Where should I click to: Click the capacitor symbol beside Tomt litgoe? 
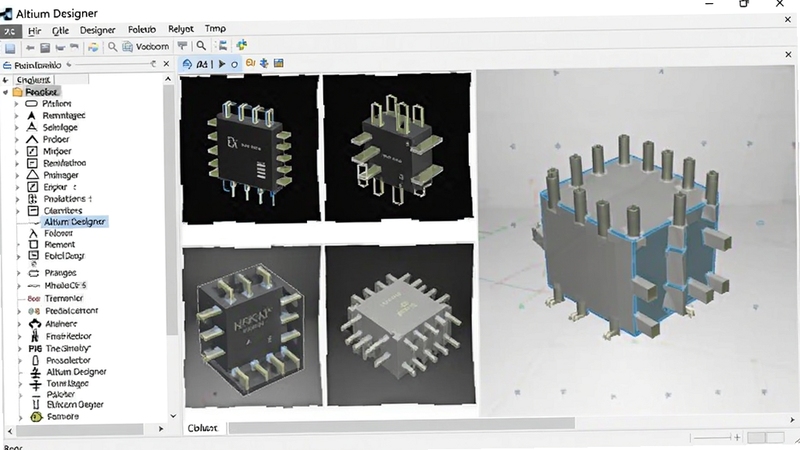pyautogui.click(x=35, y=383)
